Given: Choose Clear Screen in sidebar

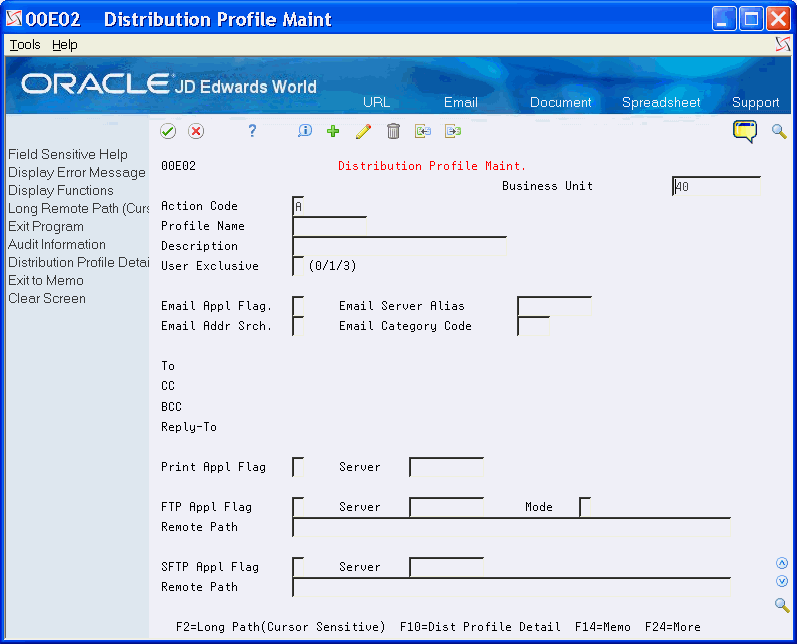Looking at the screenshot, I should point(47,298).
